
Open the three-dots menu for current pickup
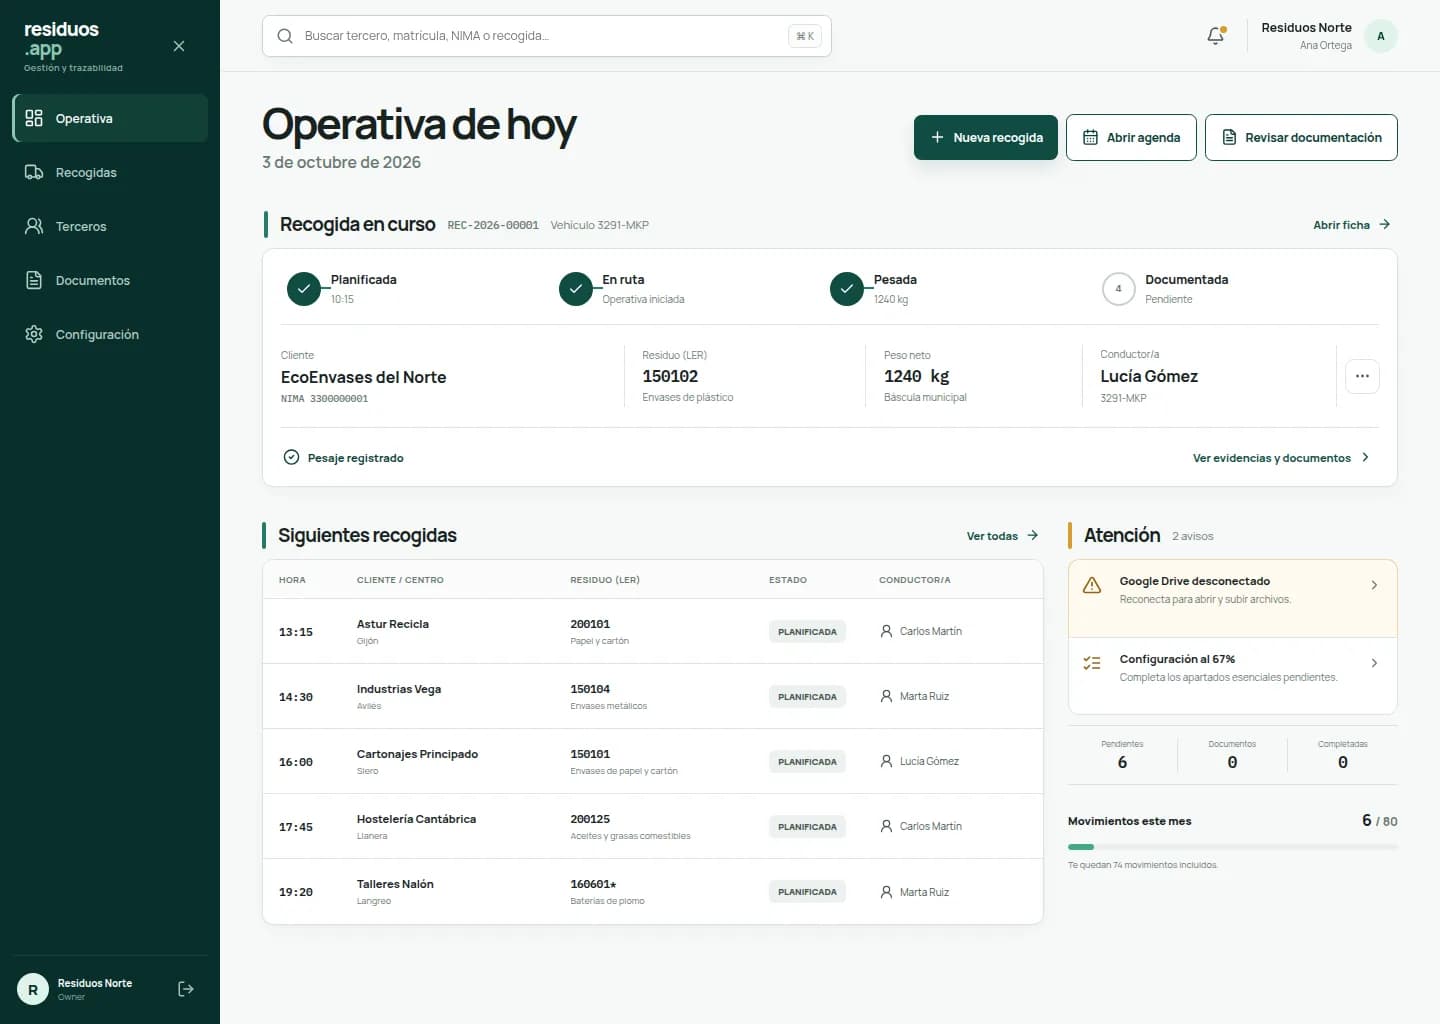[x=1362, y=376]
